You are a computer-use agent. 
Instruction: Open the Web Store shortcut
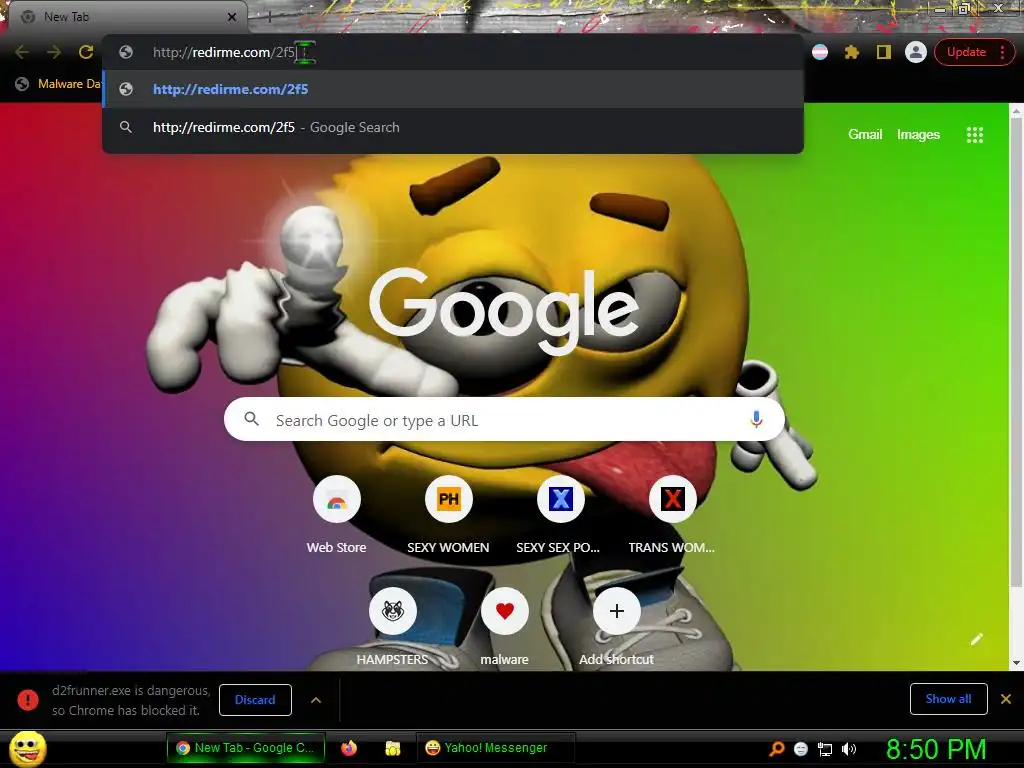click(x=336, y=516)
